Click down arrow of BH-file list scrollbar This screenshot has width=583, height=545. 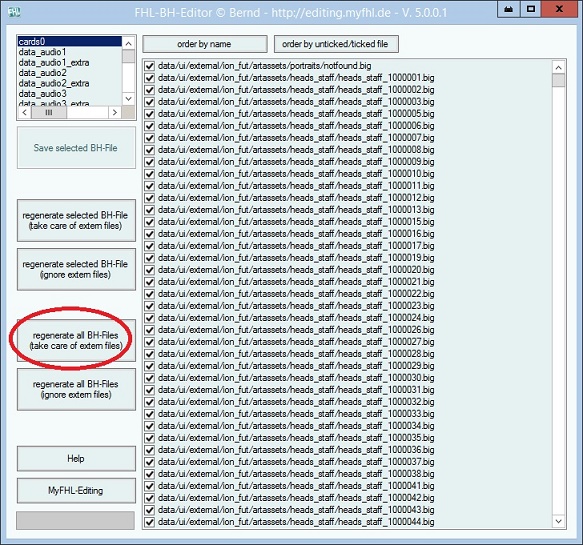tap(128, 99)
